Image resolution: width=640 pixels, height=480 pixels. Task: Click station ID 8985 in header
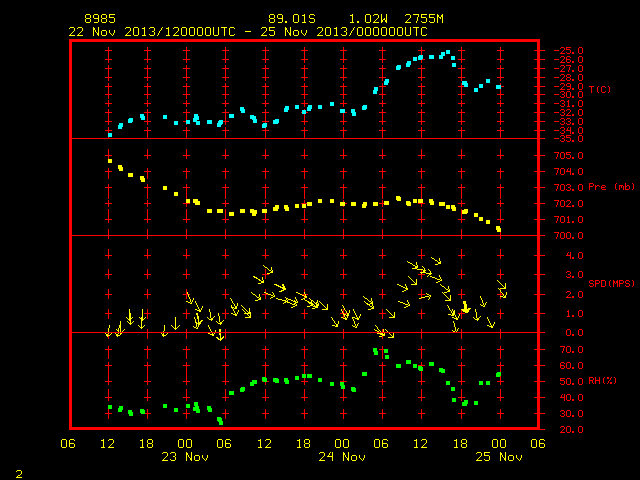pos(100,19)
